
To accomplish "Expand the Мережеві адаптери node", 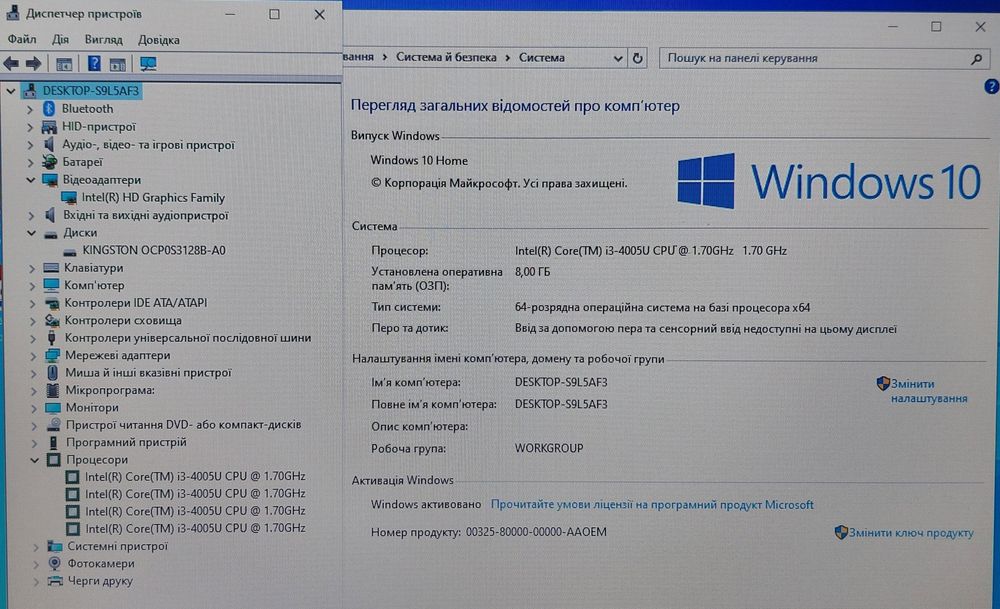I will (x=33, y=356).
